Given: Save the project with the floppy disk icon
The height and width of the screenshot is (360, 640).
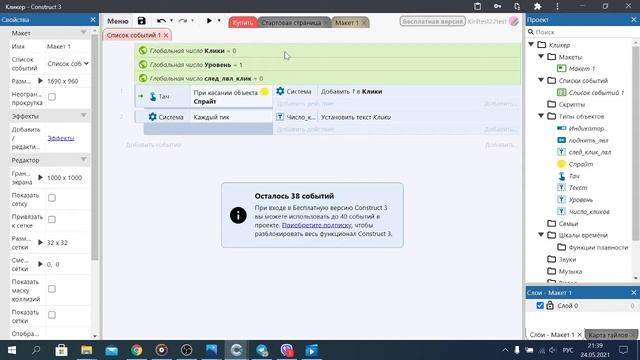Looking at the screenshot, I should tap(141, 21).
